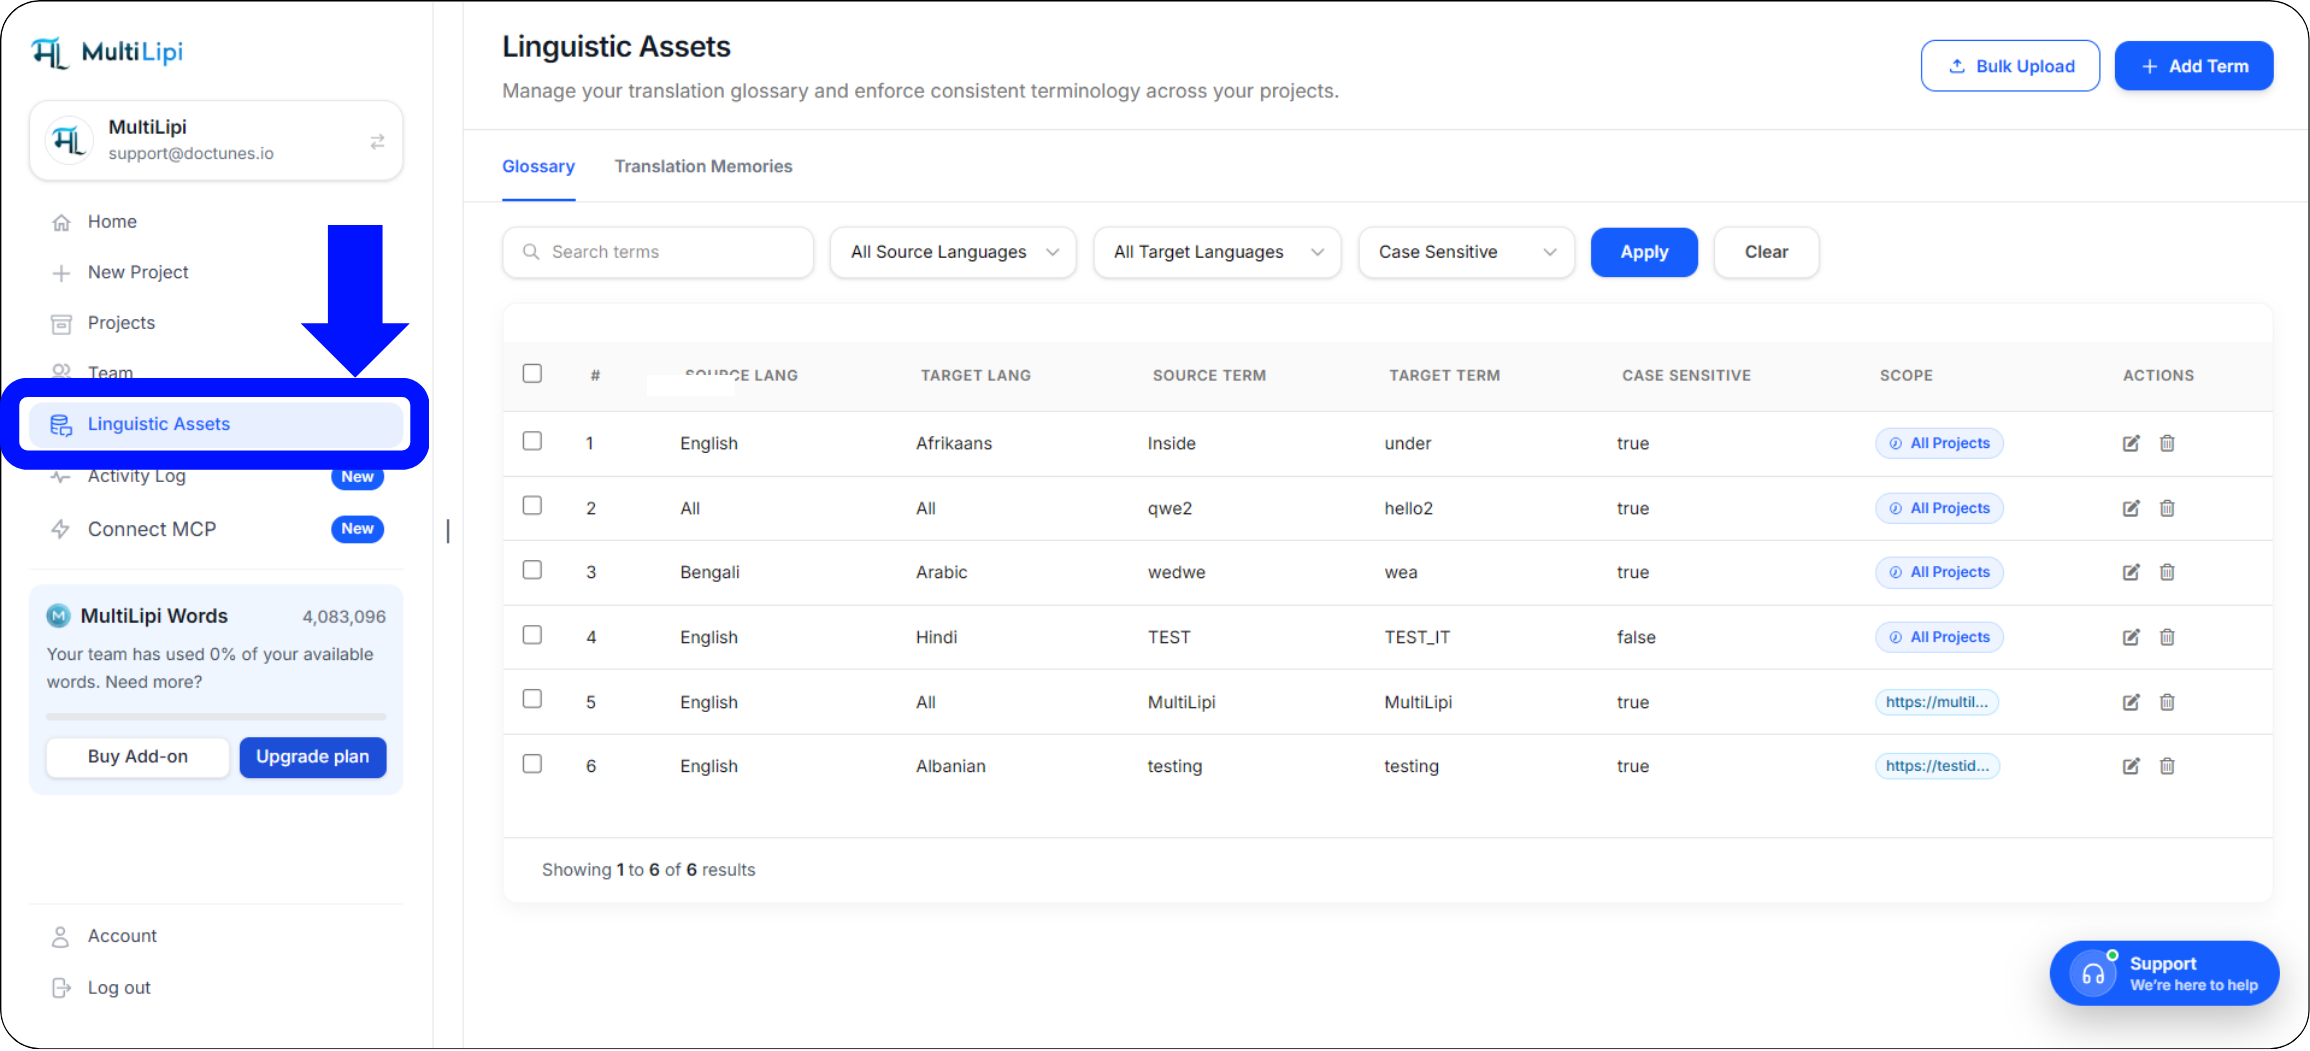
Task: Click the switch account arrows icon
Action: (x=377, y=142)
